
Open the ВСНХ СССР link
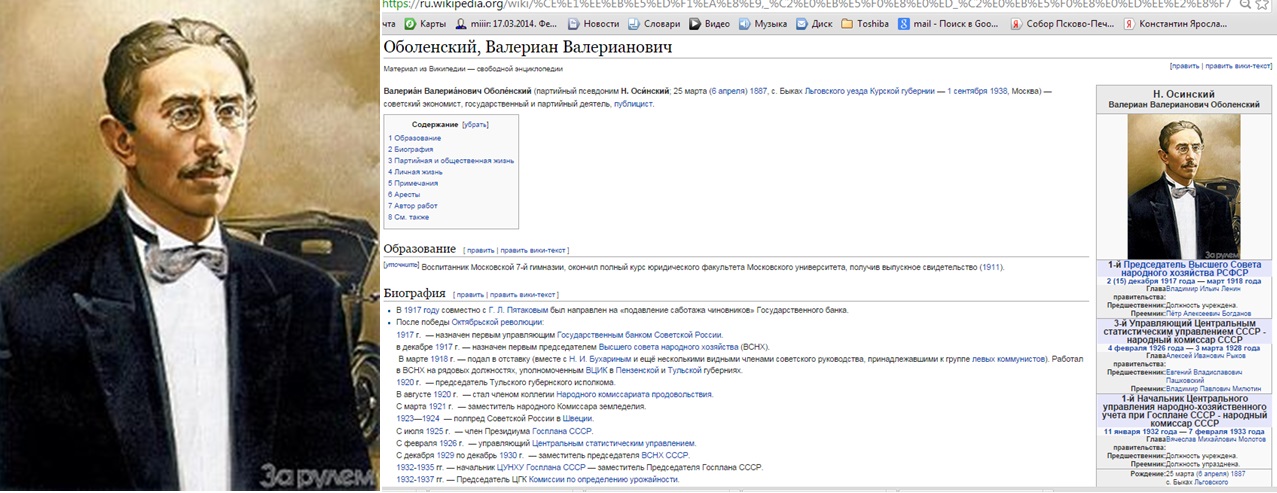tap(665, 454)
